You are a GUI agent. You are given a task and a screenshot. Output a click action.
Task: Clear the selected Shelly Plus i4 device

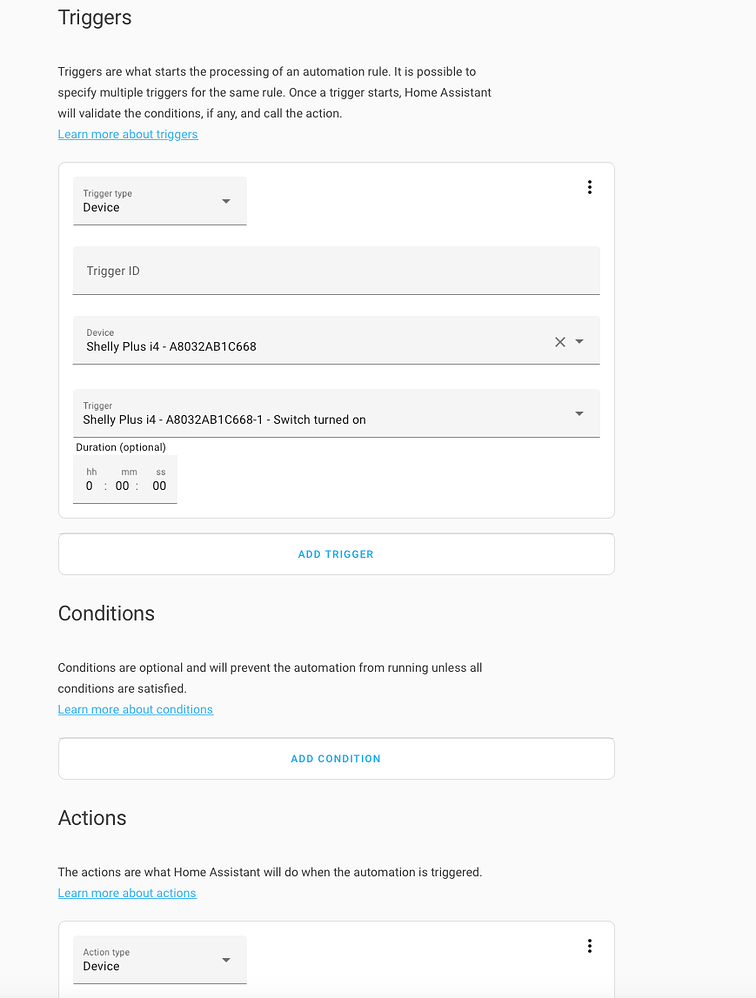click(x=560, y=341)
